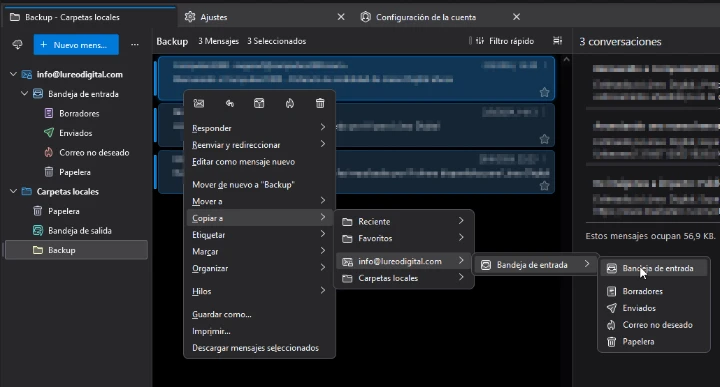
Task: Click the archive box icon in context menu
Action: tap(259, 103)
